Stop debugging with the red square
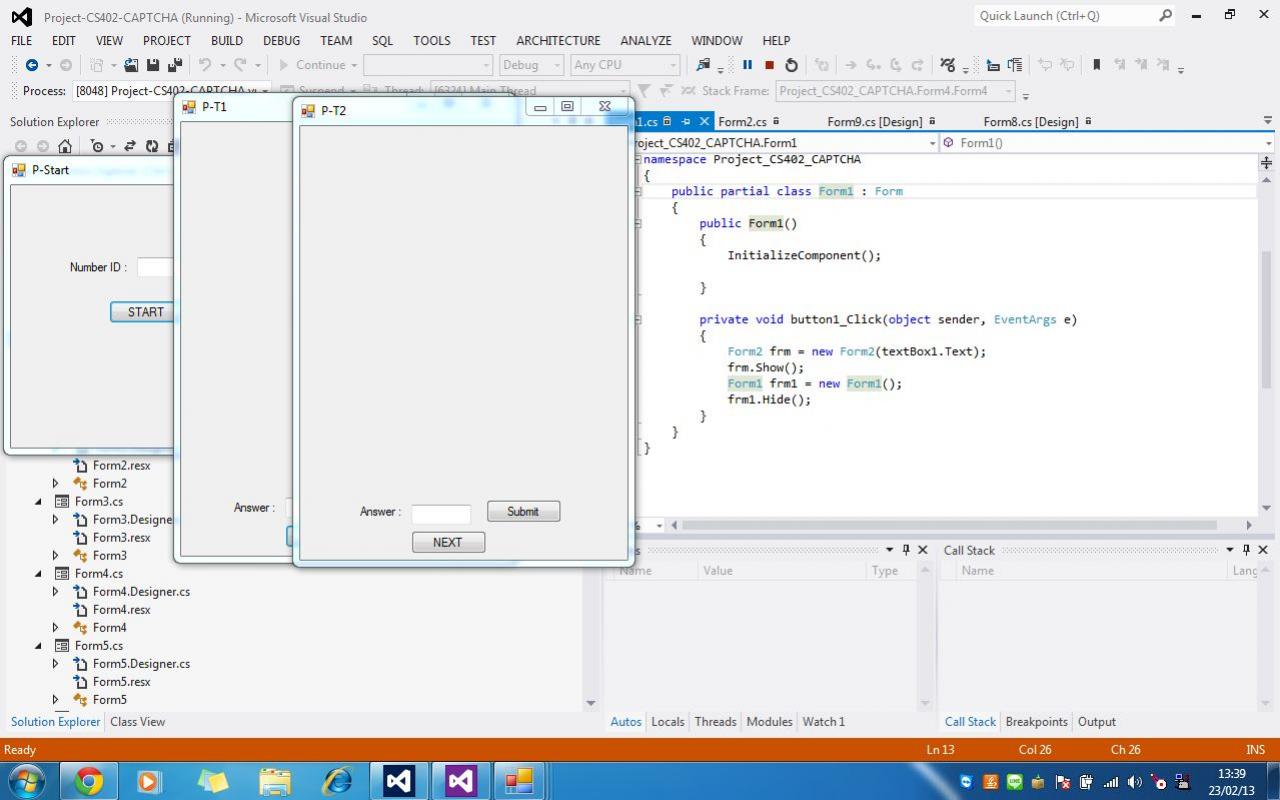The height and width of the screenshot is (800, 1280). click(769, 65)
